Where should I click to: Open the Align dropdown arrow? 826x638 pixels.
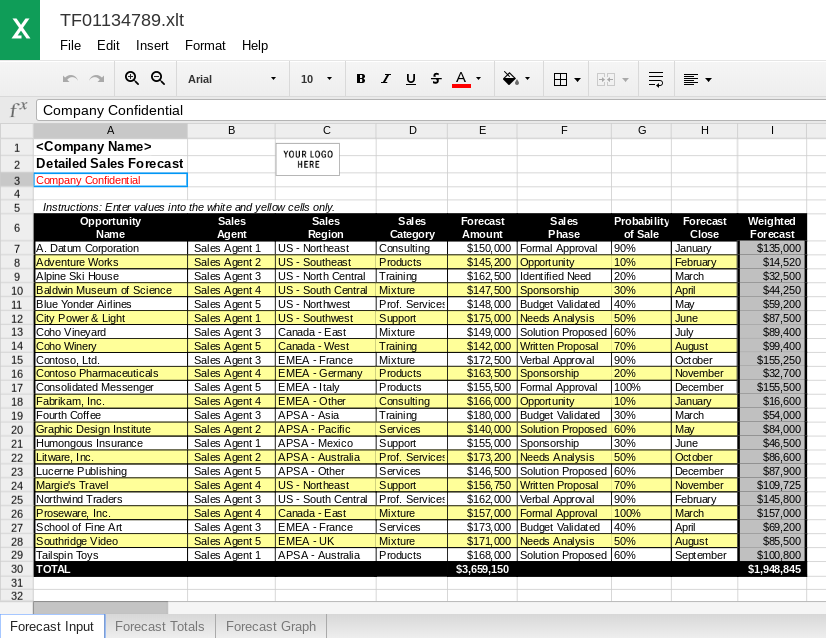point(709,80)
